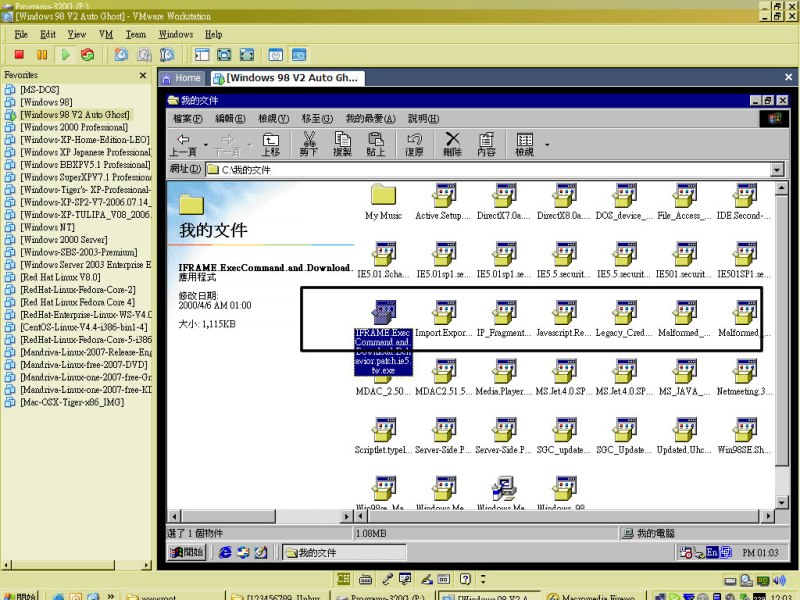Click Paste (貼上) toolbar button
800x600 pixels.
click(376, 144)
